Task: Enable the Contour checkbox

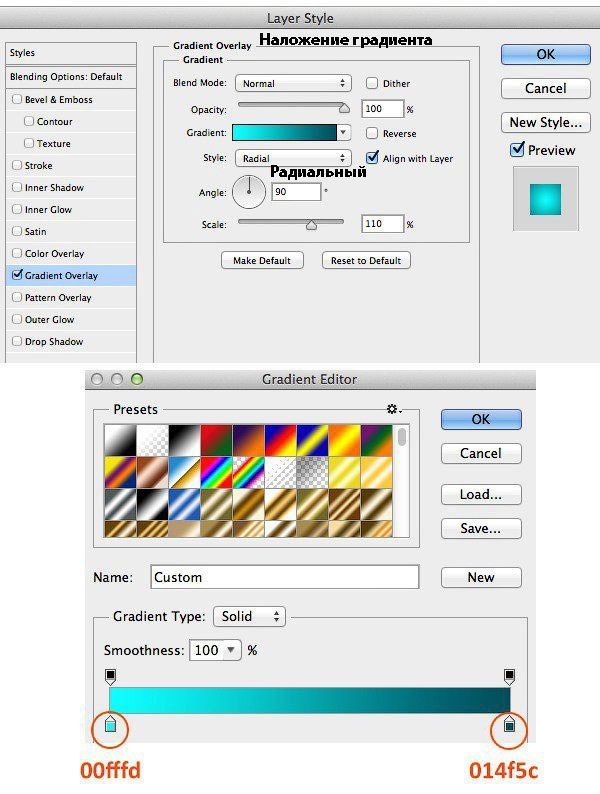Action: point(29,121)
